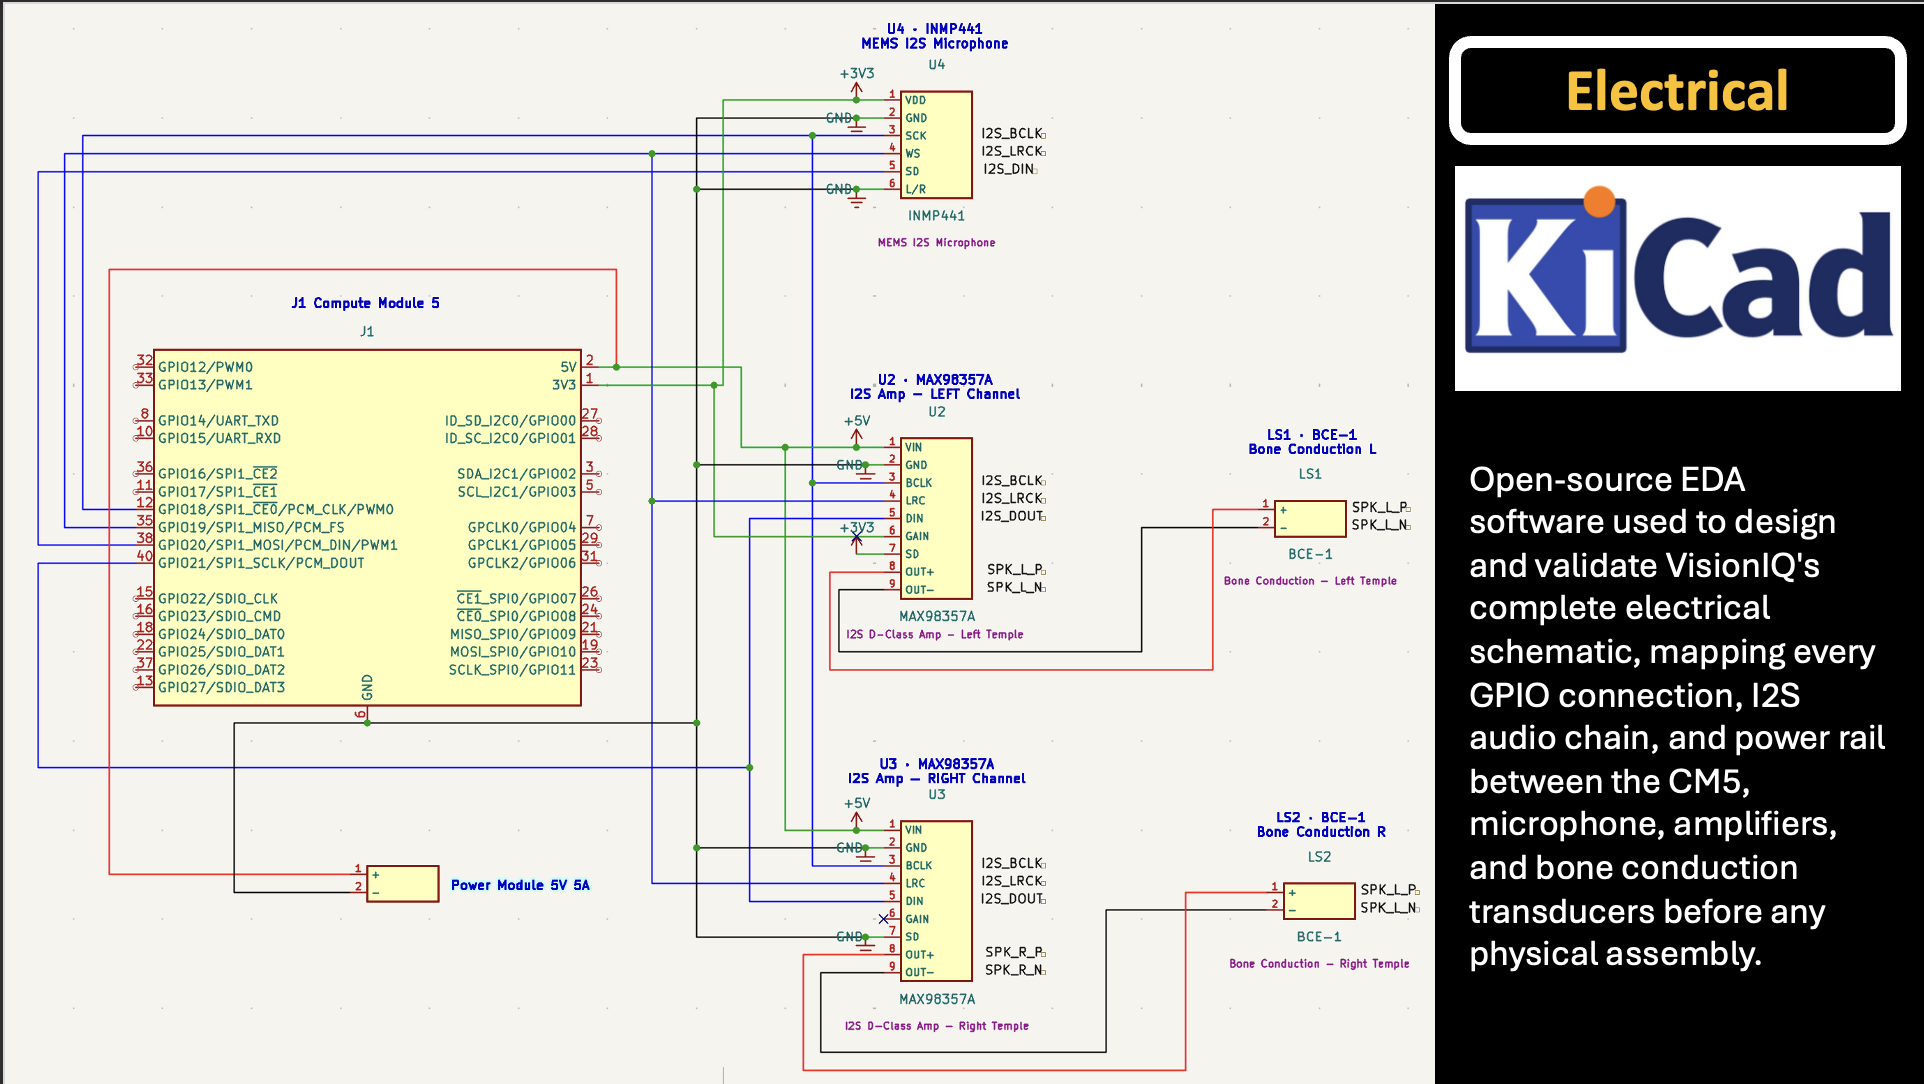Select the LS1 bone conduction speaker symbol
The image size is (1924, 1084).
click(x=1310, y=518)
